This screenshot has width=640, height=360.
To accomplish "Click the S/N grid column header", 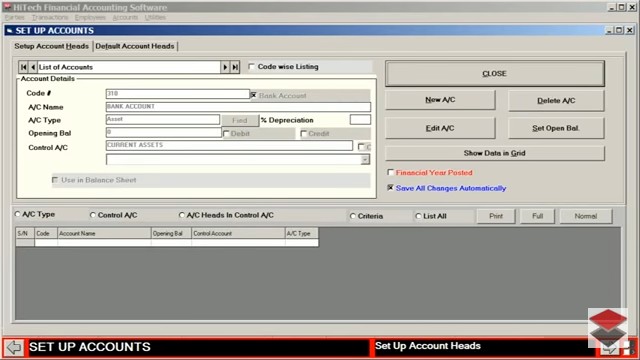I will [x=25, y=233].
